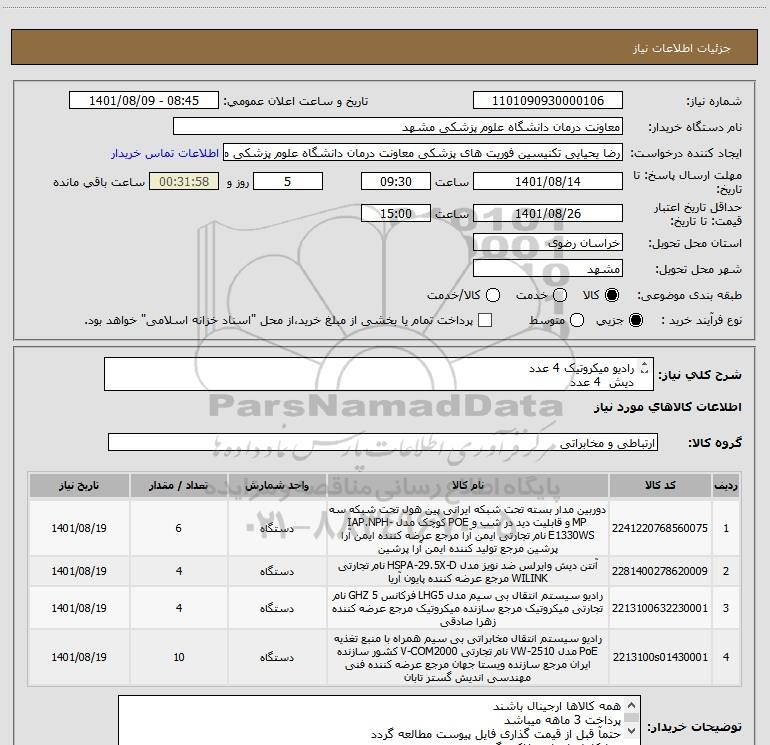Click the countdown timer 00:31:58

(184, 181)
